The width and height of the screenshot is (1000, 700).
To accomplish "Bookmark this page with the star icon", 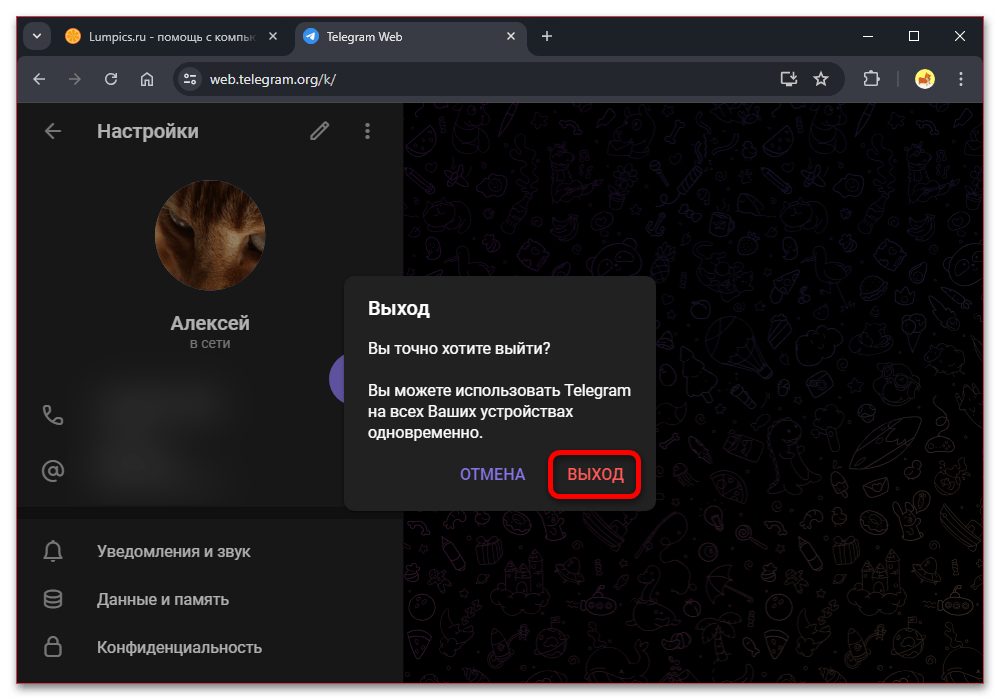I will (821, 79).
